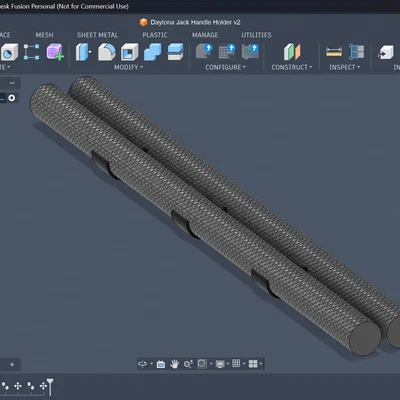Select the Offset Plane construct tool
Viewport: 400px width, 400px height.
click(x=292, y=52)
